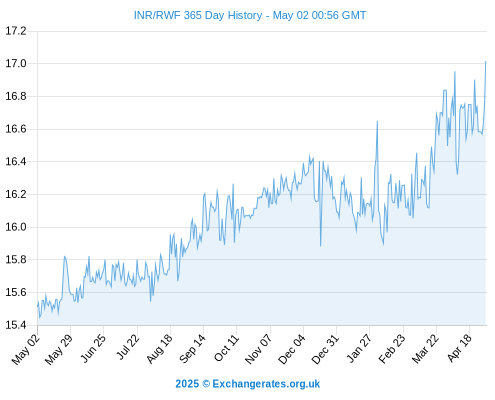The image size is (495, 400).
Task: Click the final peak point of the rate line at 17.0
Action: pyautogui.click(x=486, y=62)
